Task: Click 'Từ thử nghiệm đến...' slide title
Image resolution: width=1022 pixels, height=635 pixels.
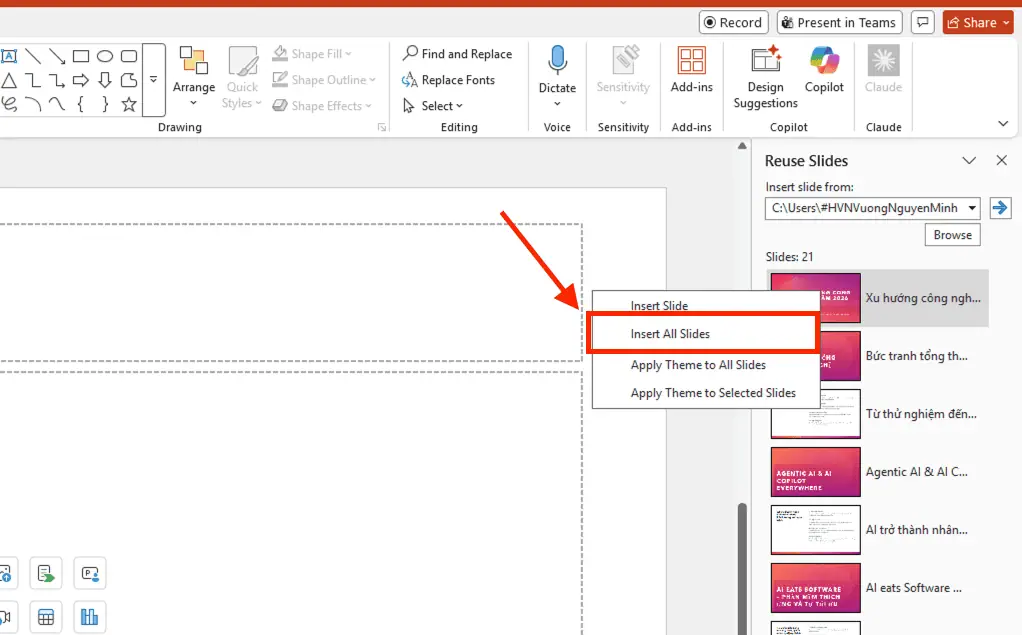Action: (921, 413)
